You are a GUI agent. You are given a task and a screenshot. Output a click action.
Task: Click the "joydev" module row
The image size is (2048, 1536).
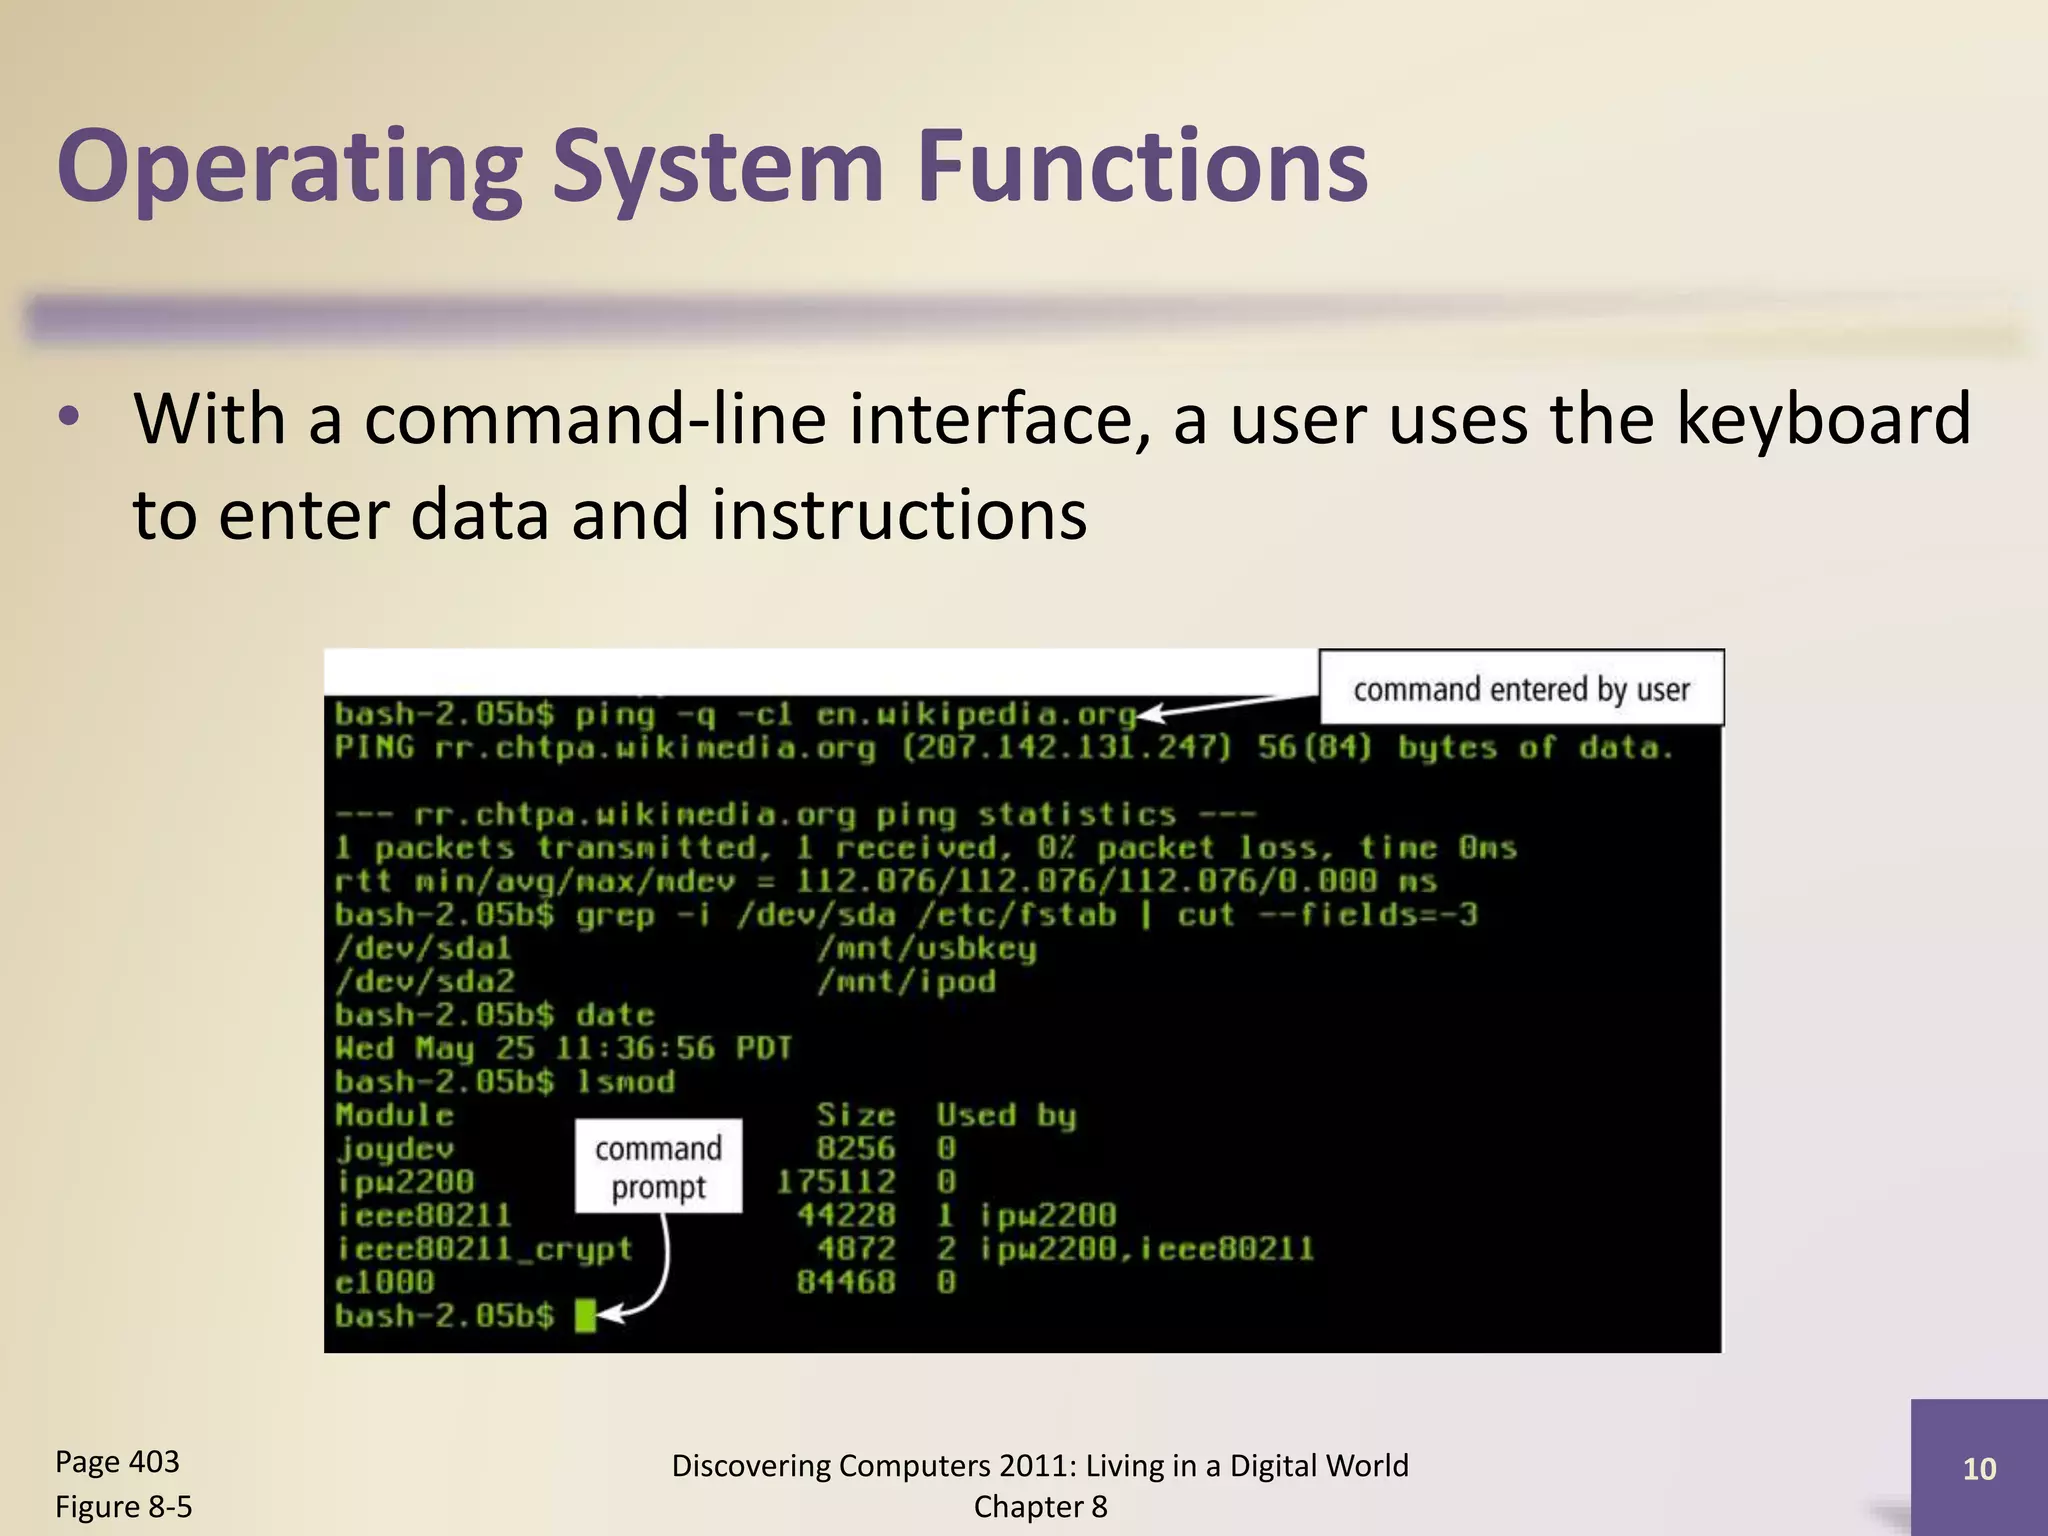(x=646, y=1148)
